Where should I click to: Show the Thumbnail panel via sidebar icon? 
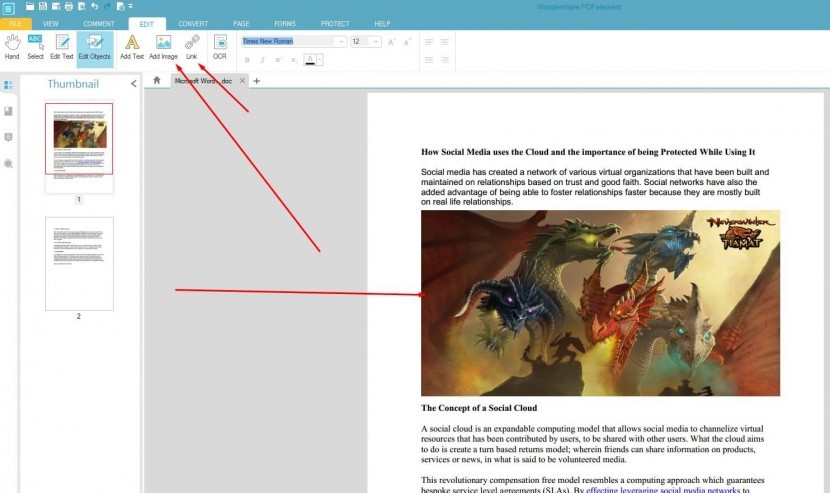[8, 85]
